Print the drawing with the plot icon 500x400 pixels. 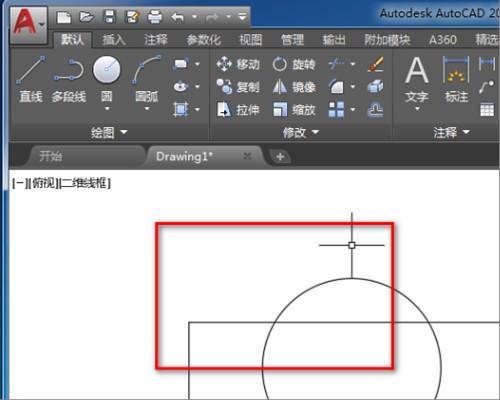(155, 17)
